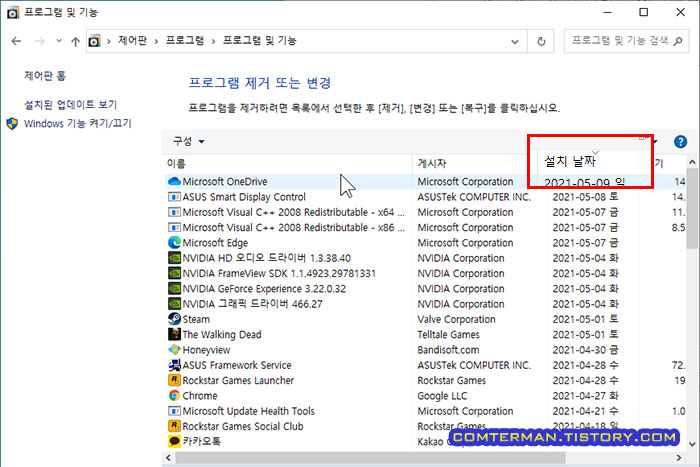This screenshot has width=700, height=467.
Task: Click Bandisoft.com publisher cell
Action: click(x=448, y=350)
